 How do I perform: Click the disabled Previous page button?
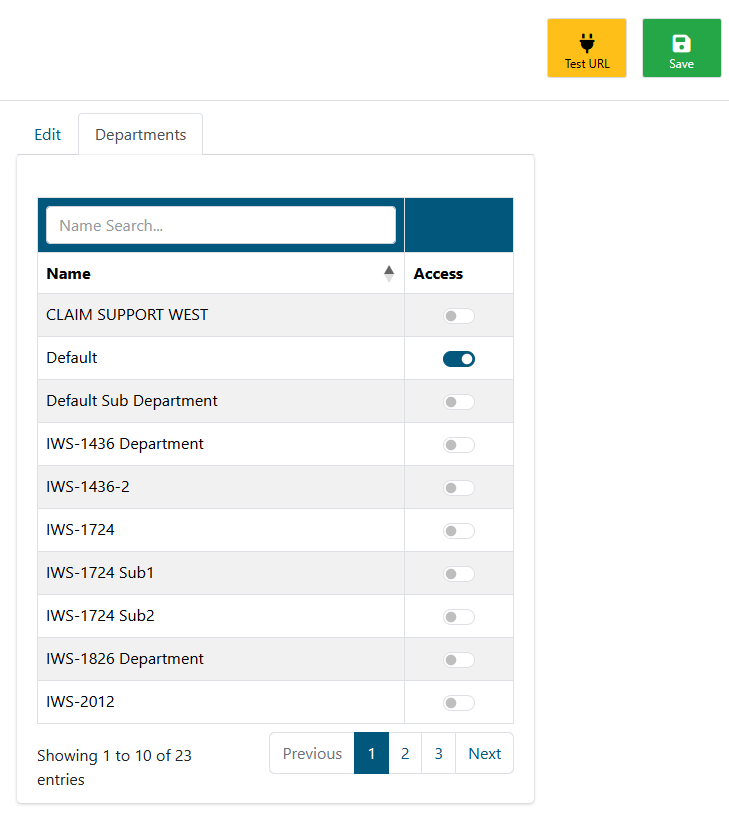(312, 753)
